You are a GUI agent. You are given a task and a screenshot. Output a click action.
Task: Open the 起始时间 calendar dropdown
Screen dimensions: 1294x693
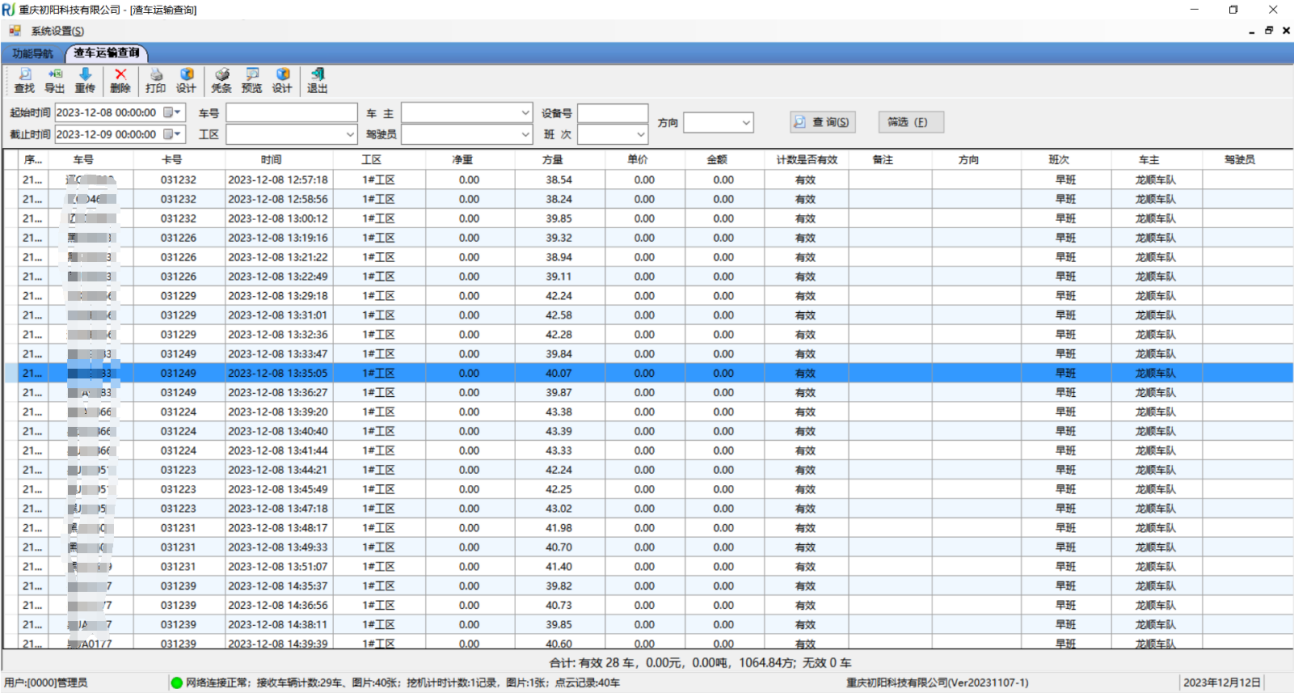173,113
